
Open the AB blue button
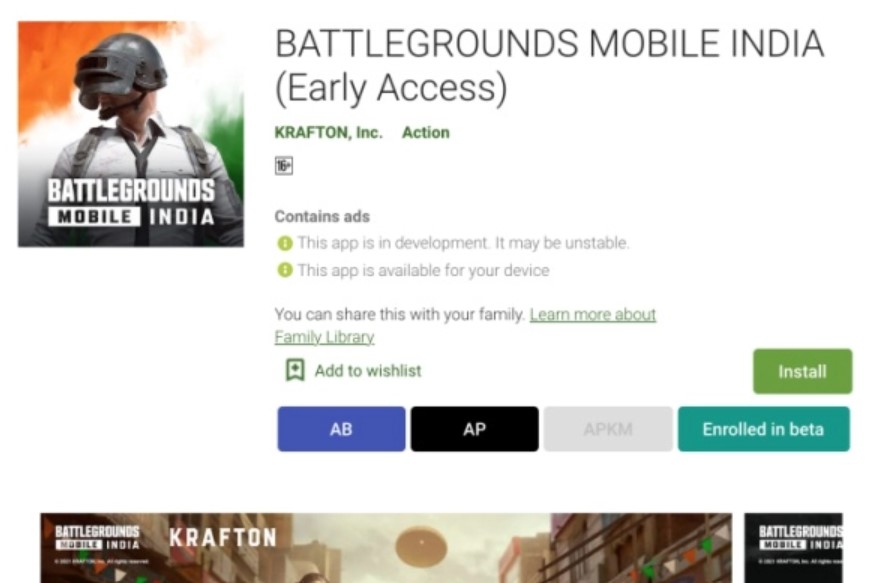click(341, 429)
